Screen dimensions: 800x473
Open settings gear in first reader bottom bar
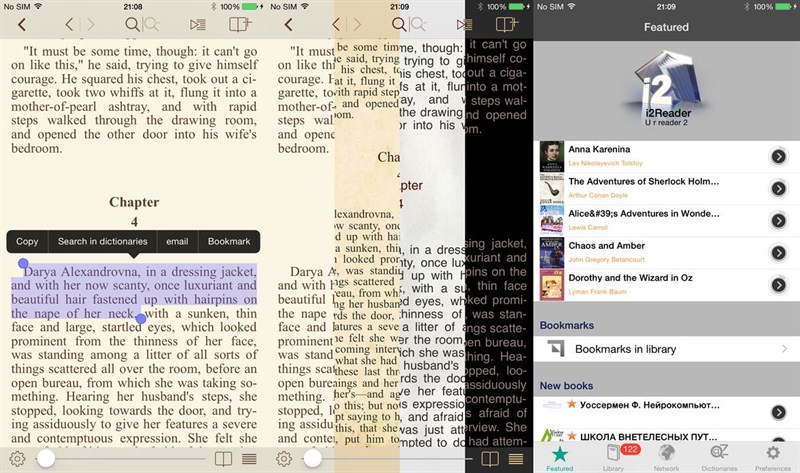point(17,459)
